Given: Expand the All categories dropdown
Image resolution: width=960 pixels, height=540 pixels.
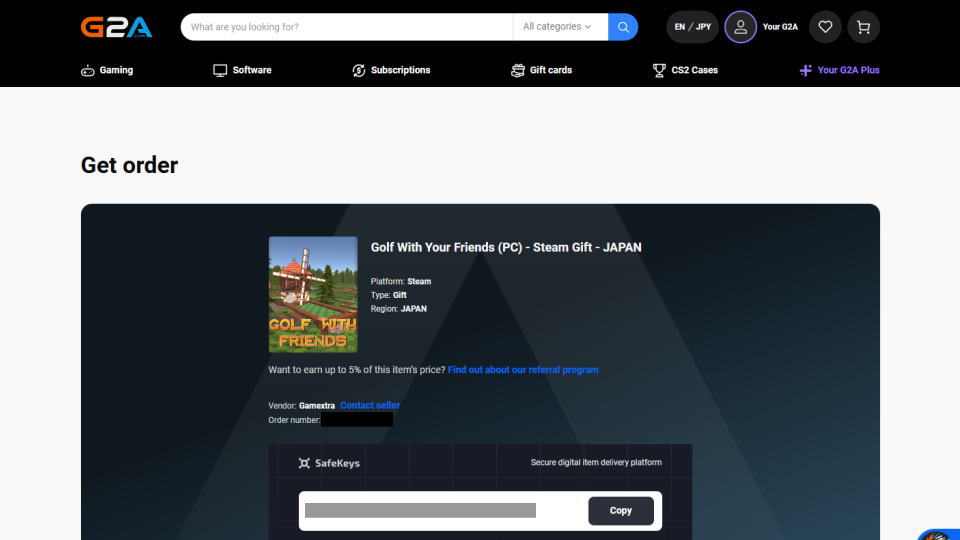Looking at the screenshot, I should click(557, 27).
